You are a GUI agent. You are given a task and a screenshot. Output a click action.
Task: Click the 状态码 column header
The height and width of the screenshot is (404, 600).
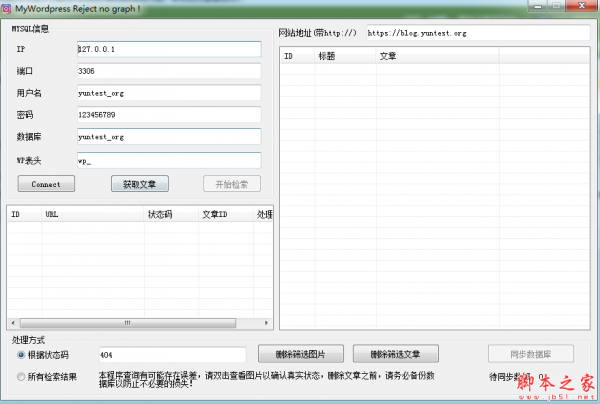[x=171, y=214]
